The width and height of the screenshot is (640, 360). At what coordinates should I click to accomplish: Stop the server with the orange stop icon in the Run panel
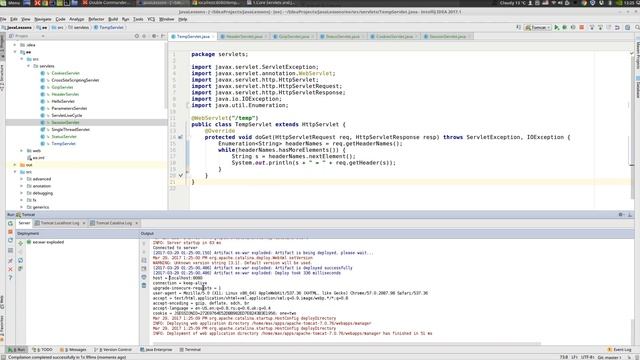(11, 232)
